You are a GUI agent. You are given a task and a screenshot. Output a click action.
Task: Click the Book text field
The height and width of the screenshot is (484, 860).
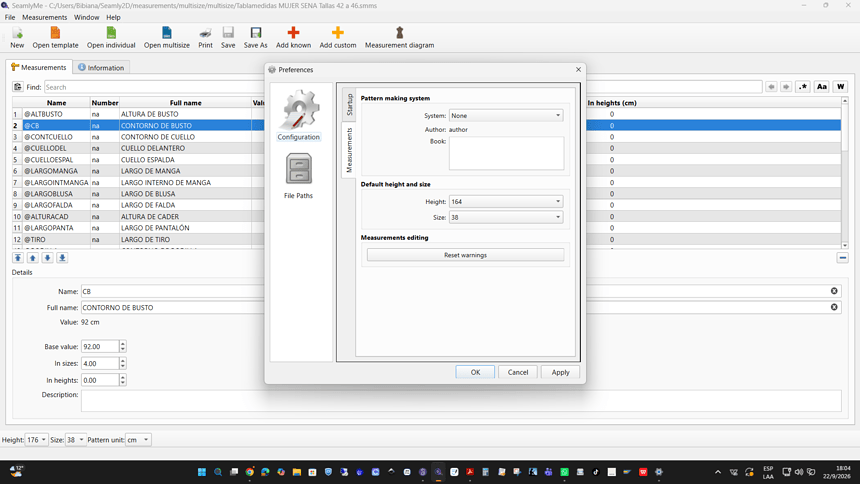coord(506,153)
